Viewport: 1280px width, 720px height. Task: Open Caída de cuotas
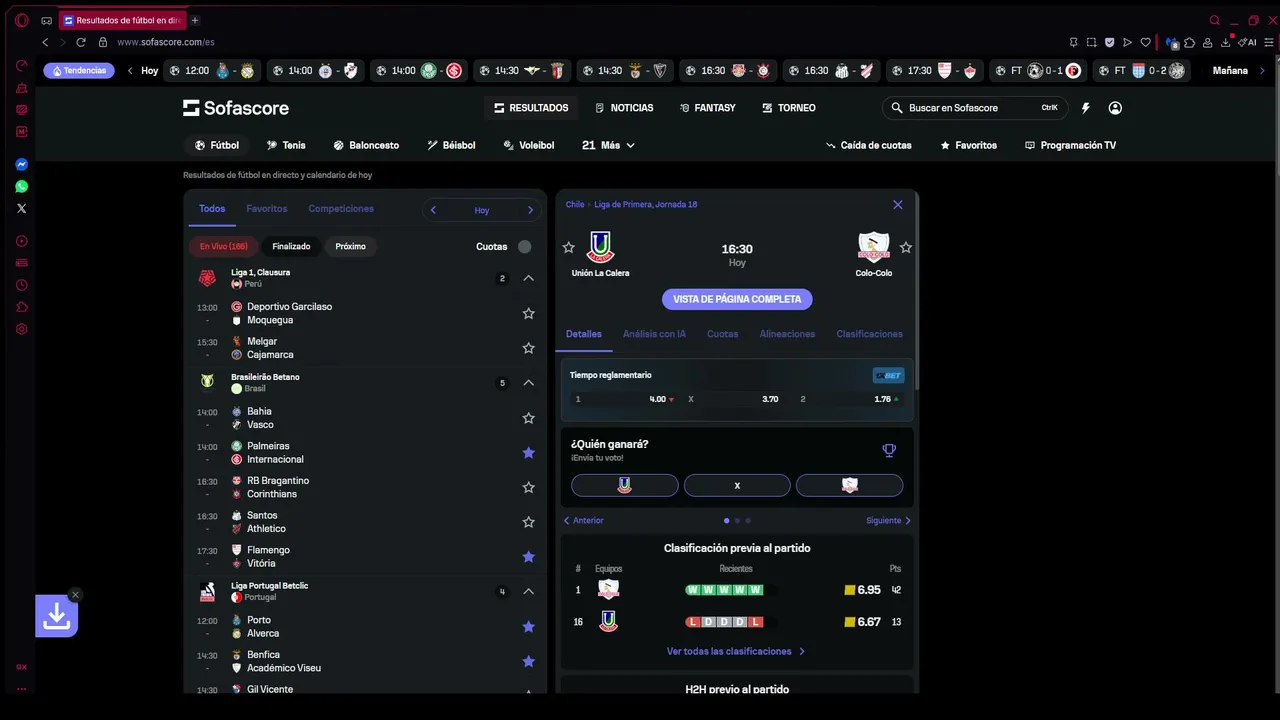(868, 145)
